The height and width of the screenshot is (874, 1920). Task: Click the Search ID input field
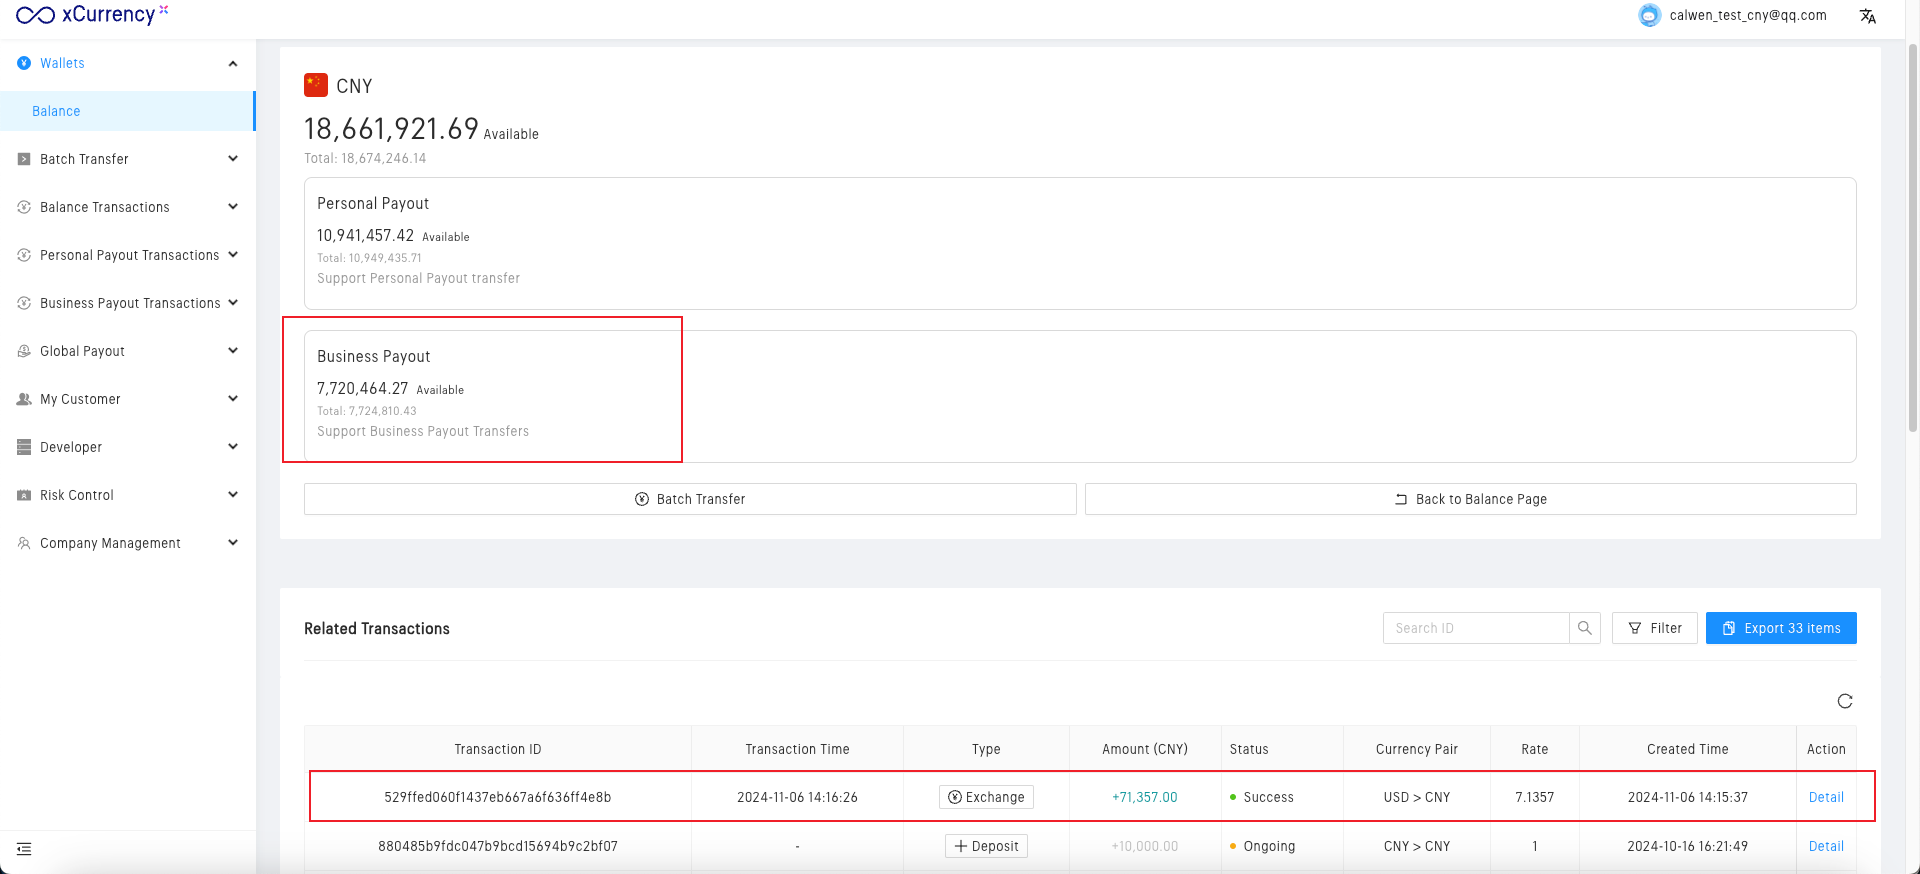[x=1476, y=628]
